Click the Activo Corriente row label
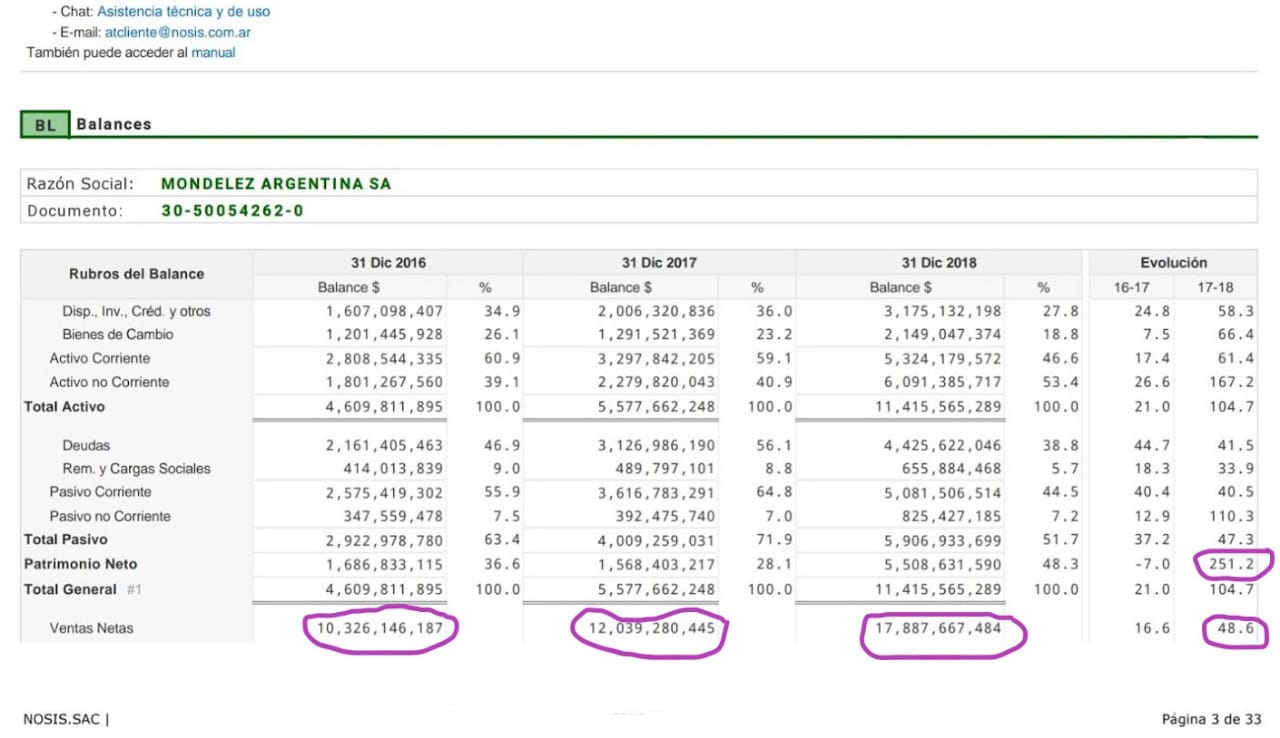This screenshot has height=738, width=1280. pos(100,358)
